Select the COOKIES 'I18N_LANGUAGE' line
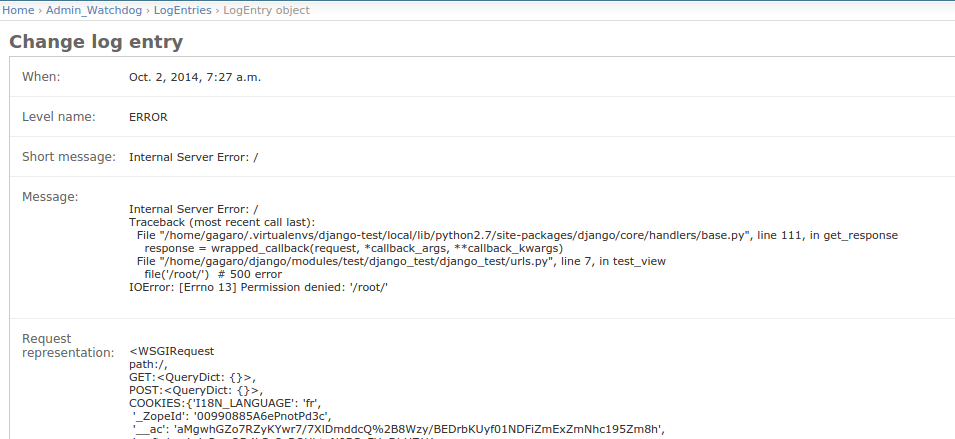This screenshot has width=955, height=439. (225, 403)
